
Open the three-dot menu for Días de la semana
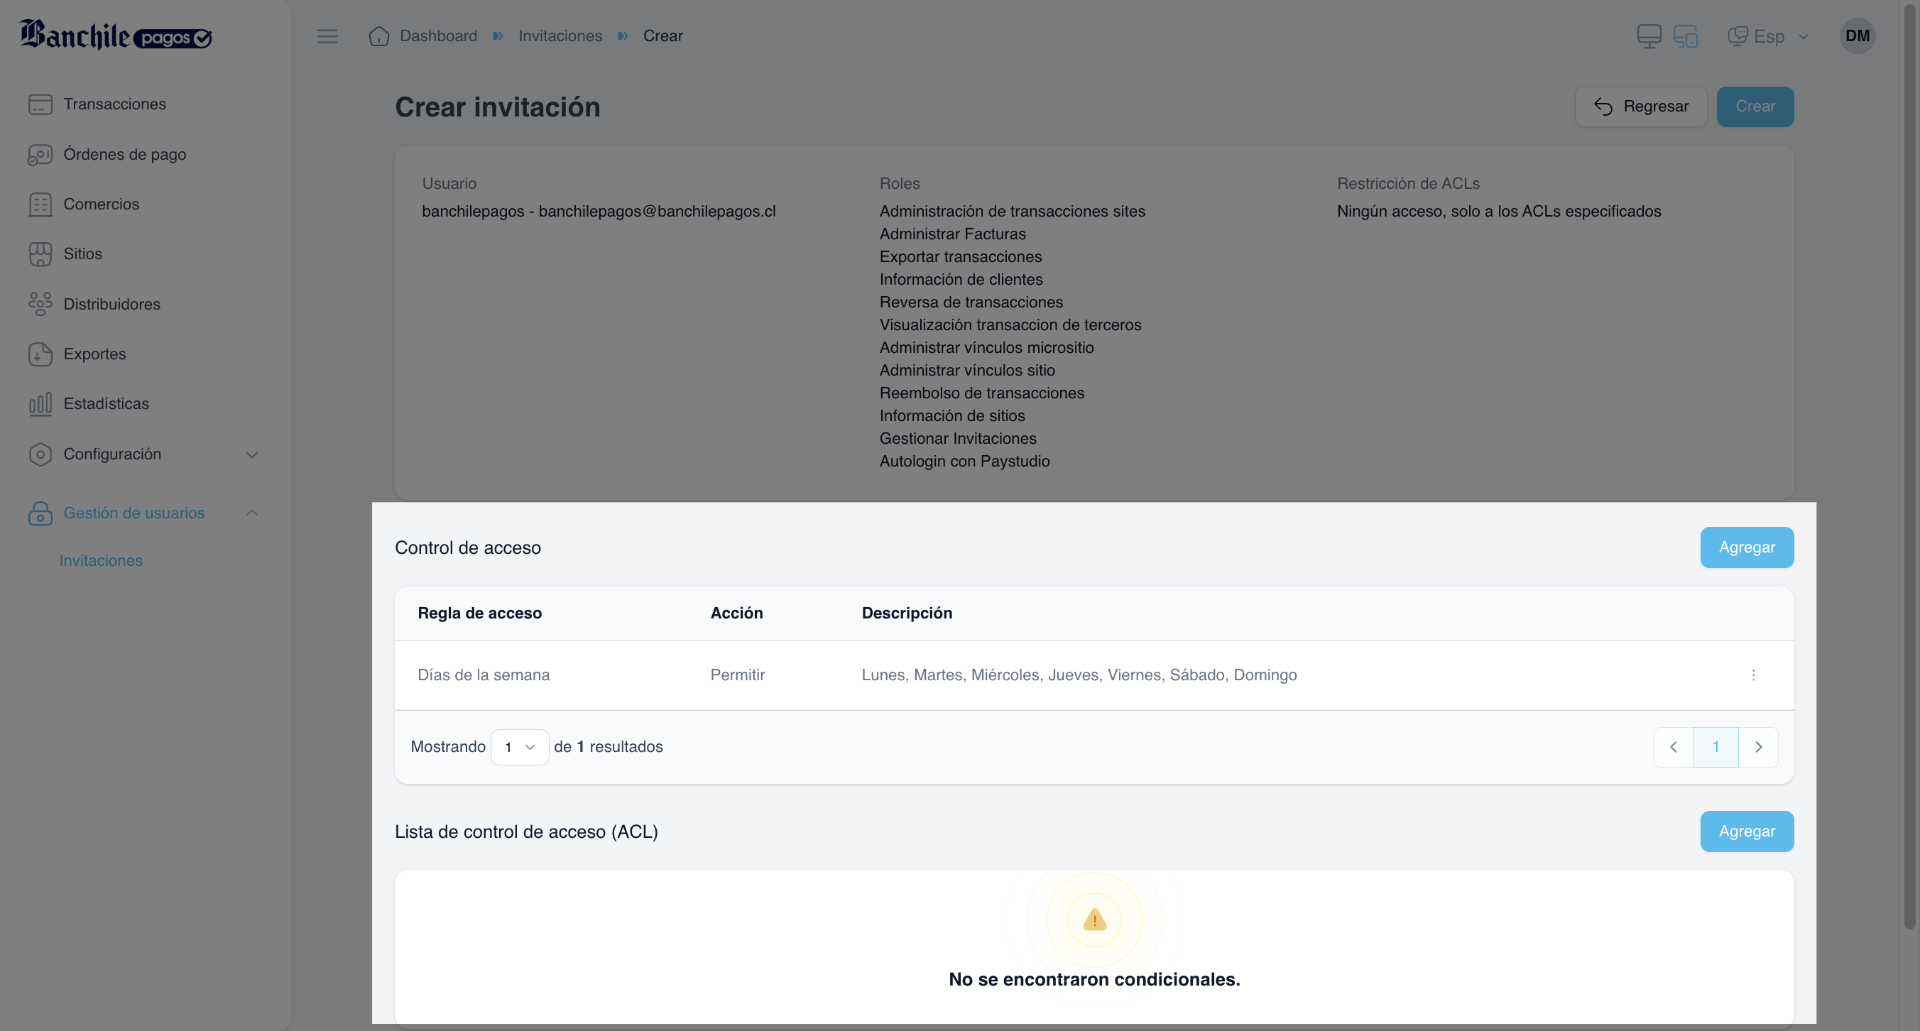[1753, 675]
